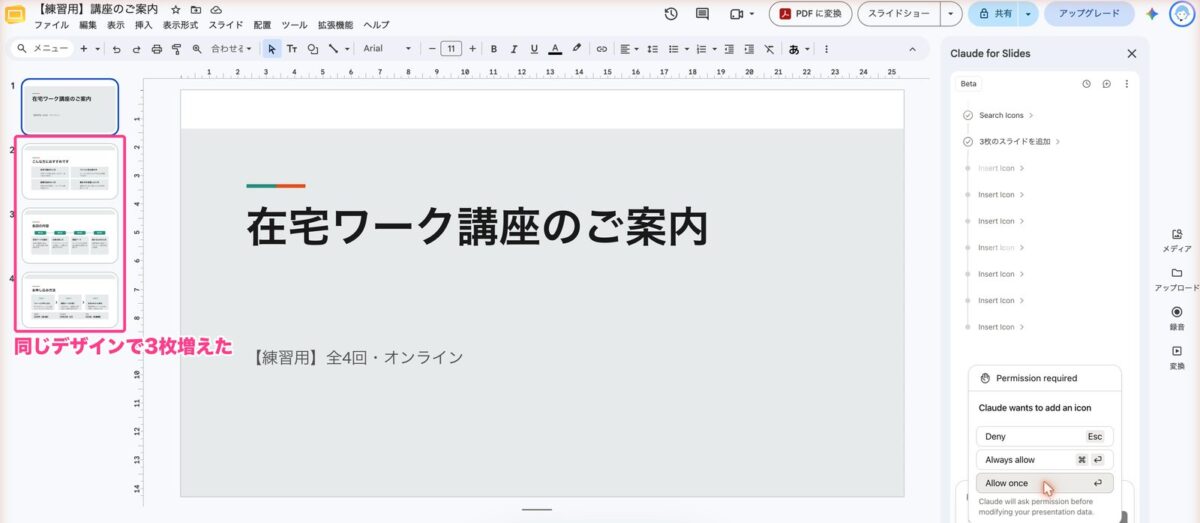Click the アップグレード button

click(1089, 14)
